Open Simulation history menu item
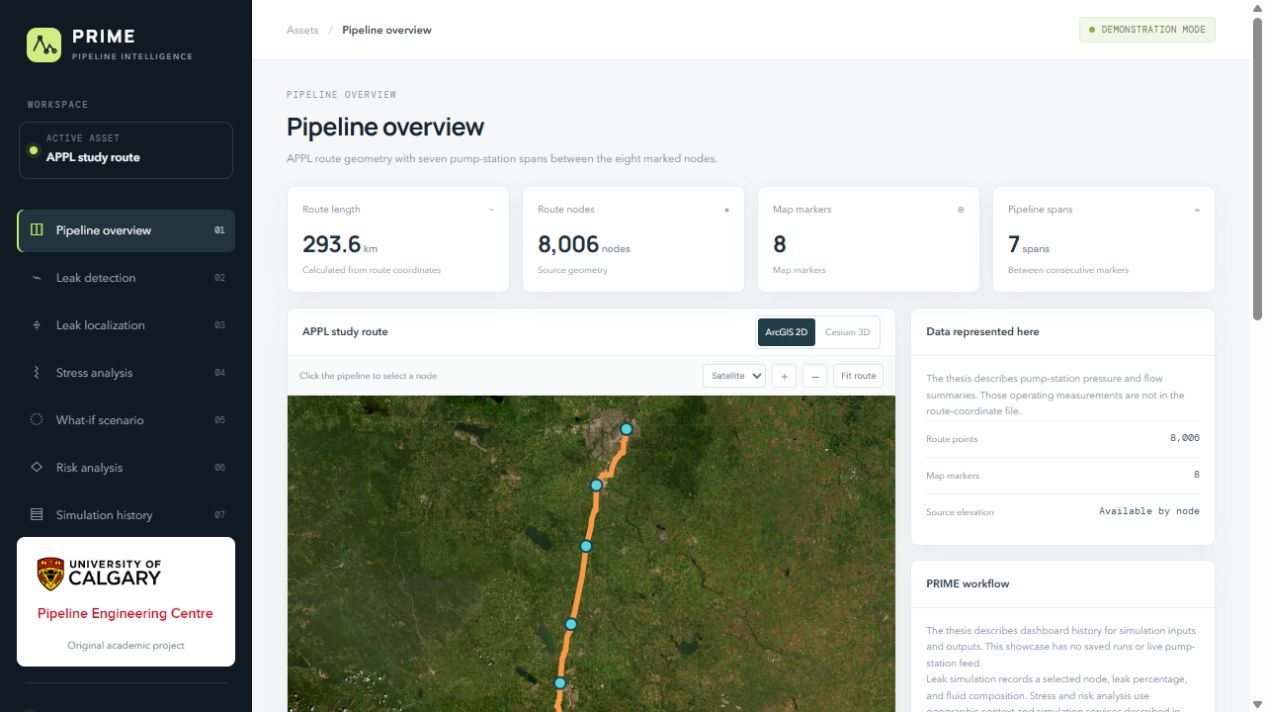Viewport: 1265px width, 712px height. [x=126, y=515]
